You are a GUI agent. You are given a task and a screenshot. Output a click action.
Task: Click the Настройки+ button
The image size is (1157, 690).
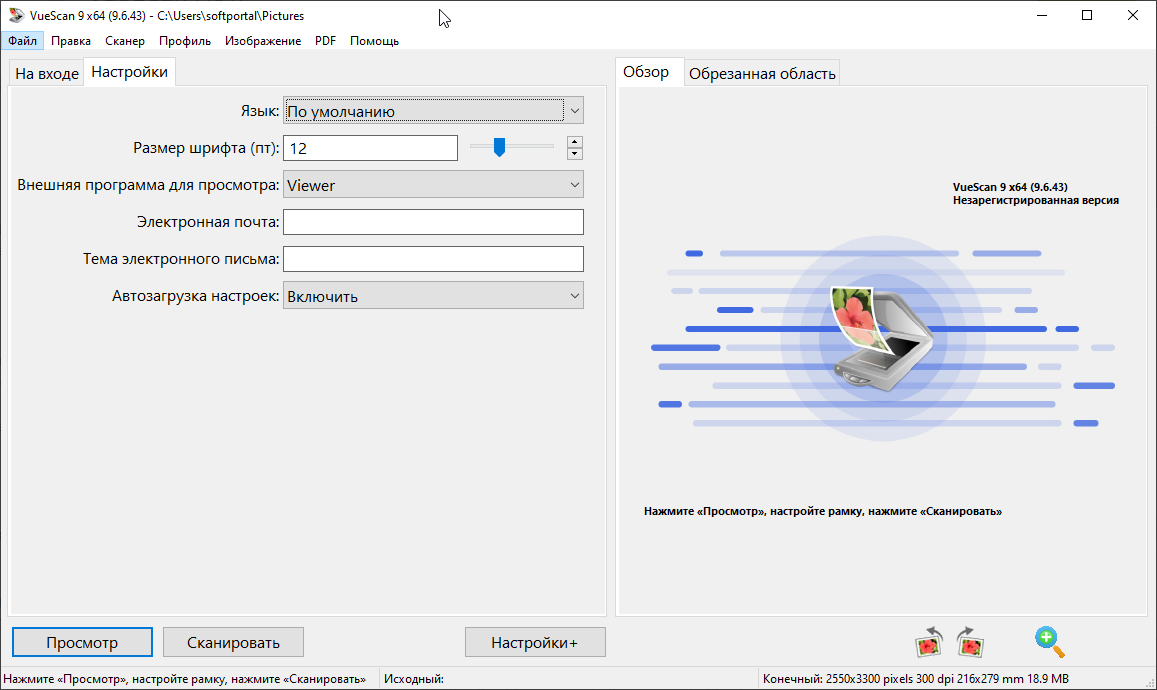click(x=535, y=642)
